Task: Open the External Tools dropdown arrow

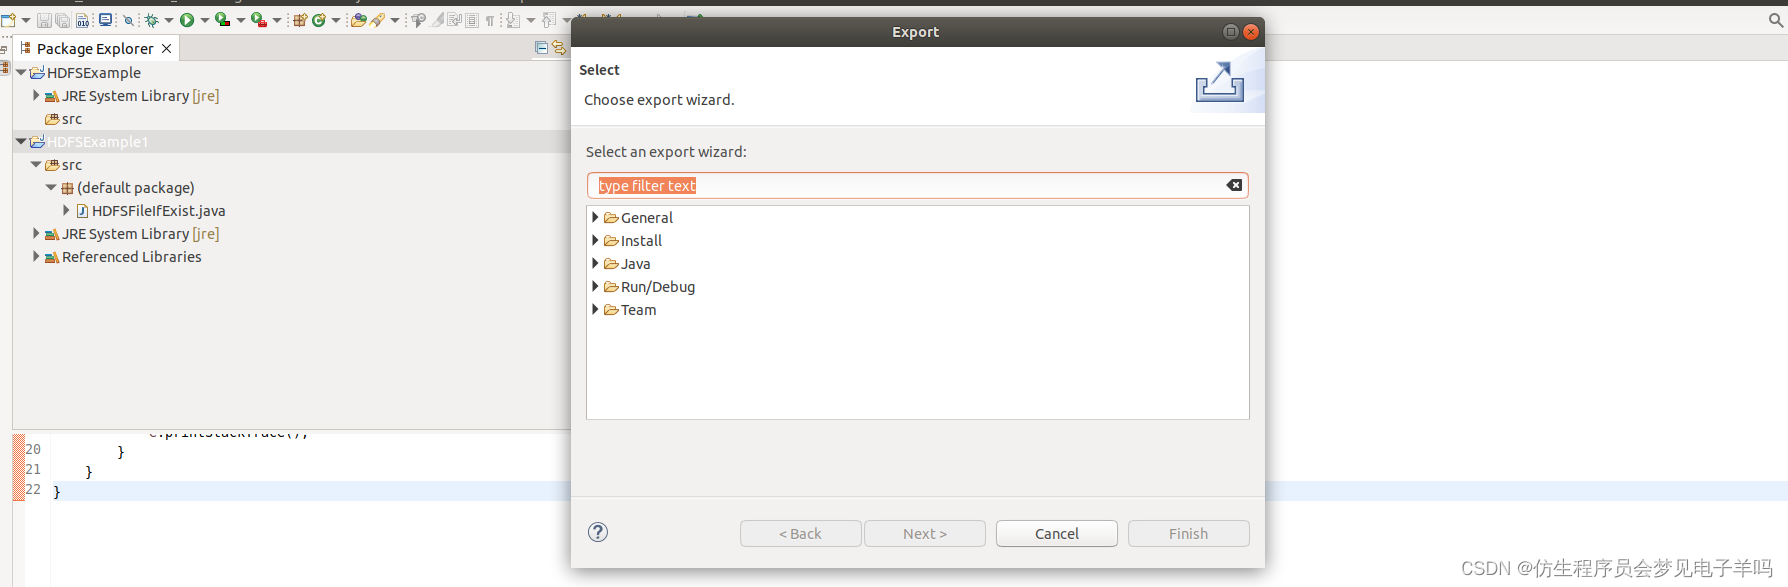Action: (x=277, y=20)
